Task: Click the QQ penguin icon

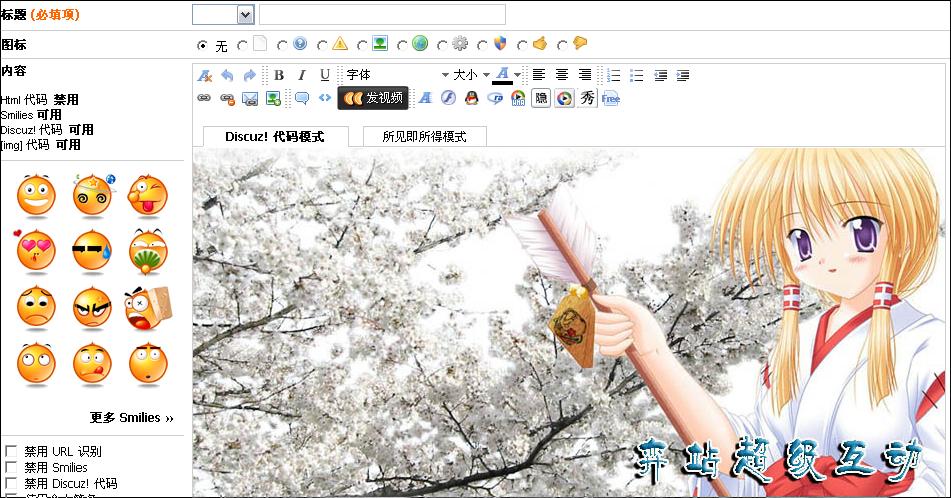Action: (472, 98)
